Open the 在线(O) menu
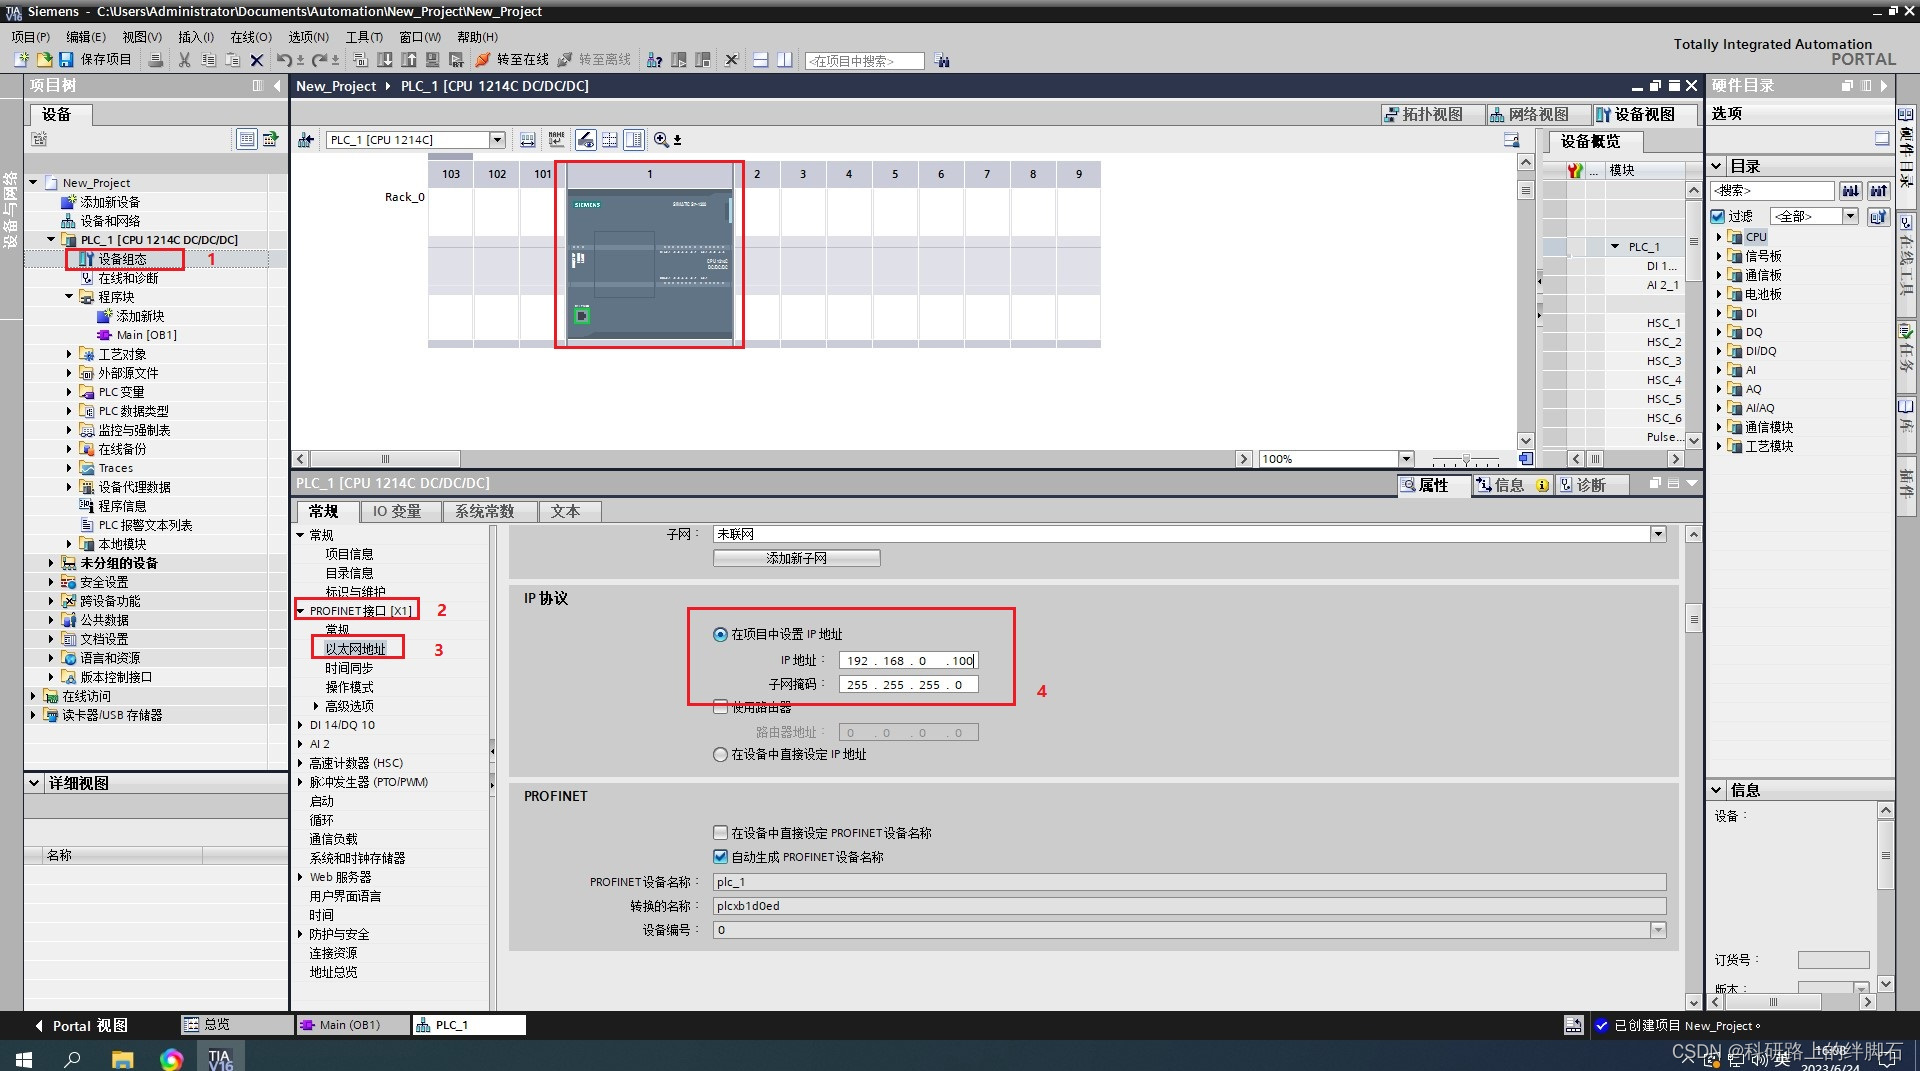 click(x=251, y=37)
